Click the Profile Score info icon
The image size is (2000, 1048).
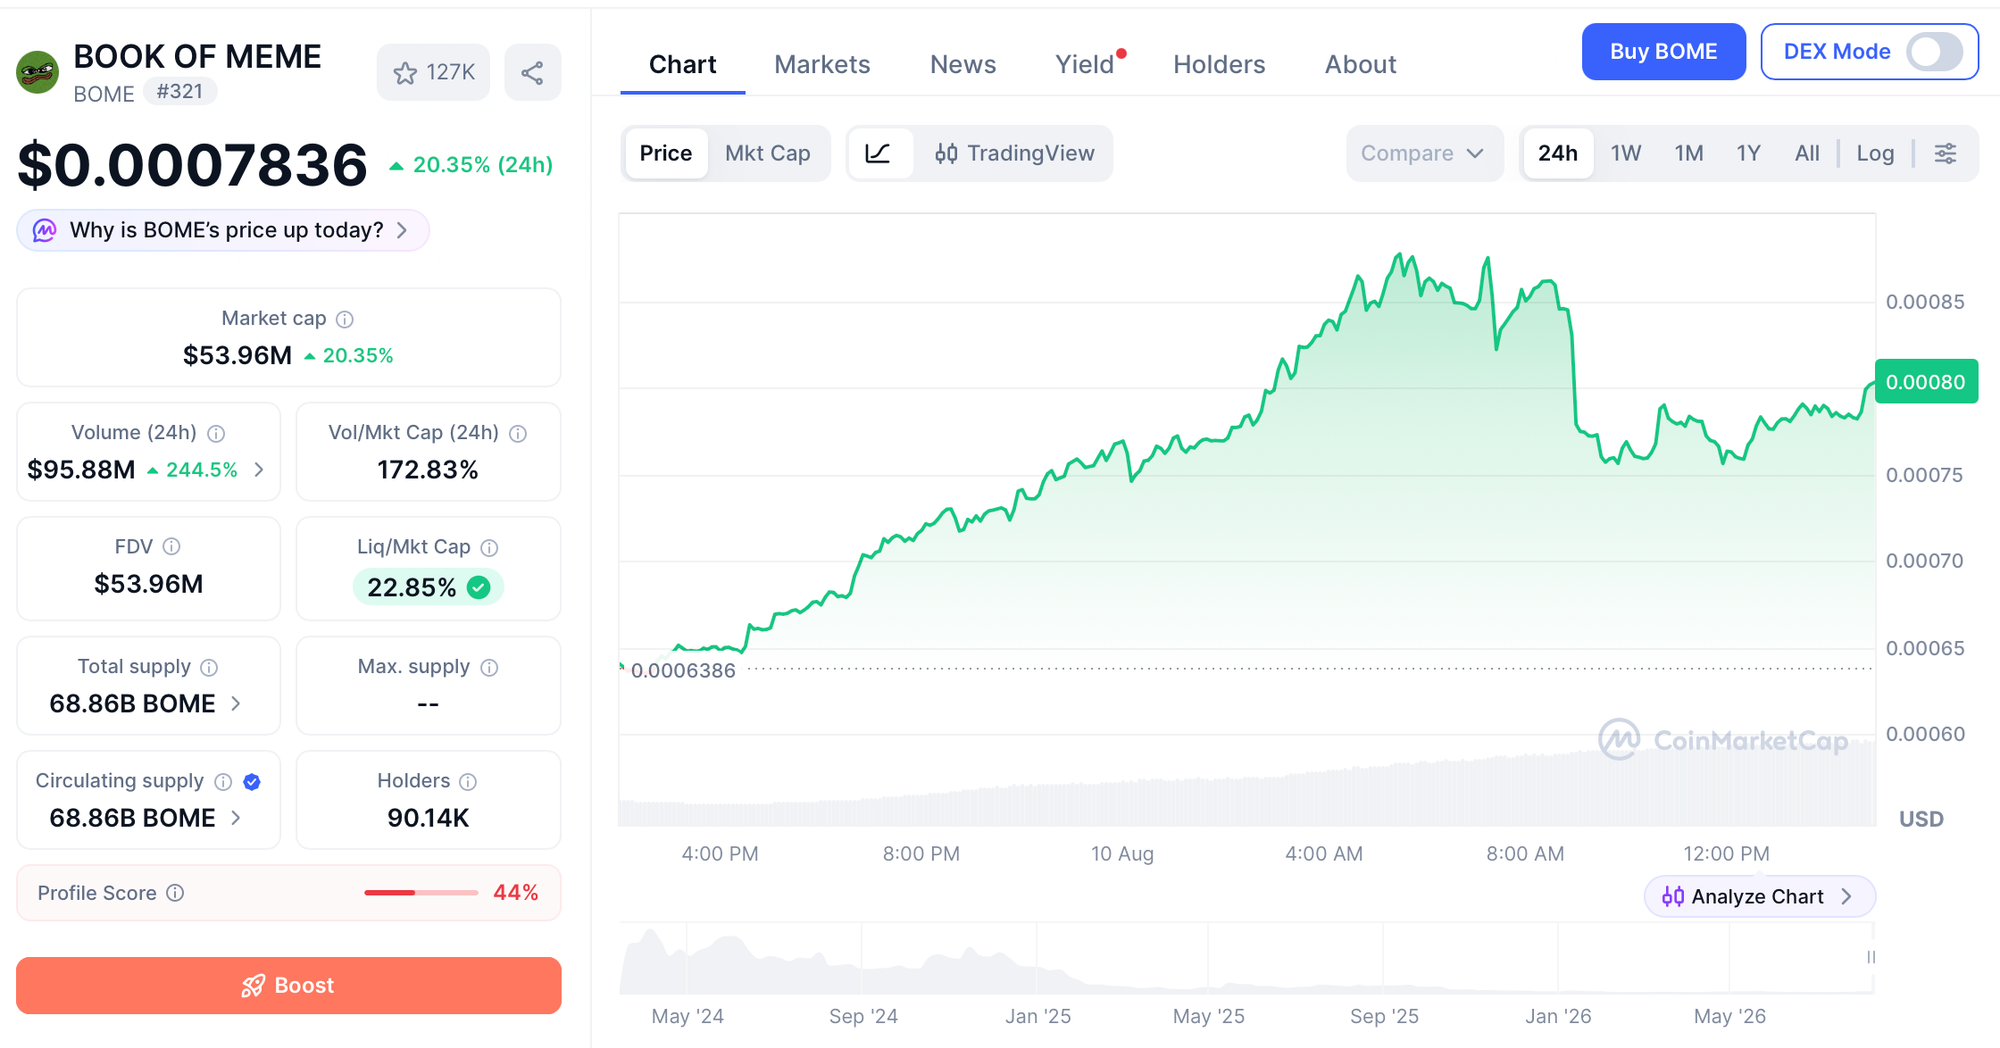point(175,893)
